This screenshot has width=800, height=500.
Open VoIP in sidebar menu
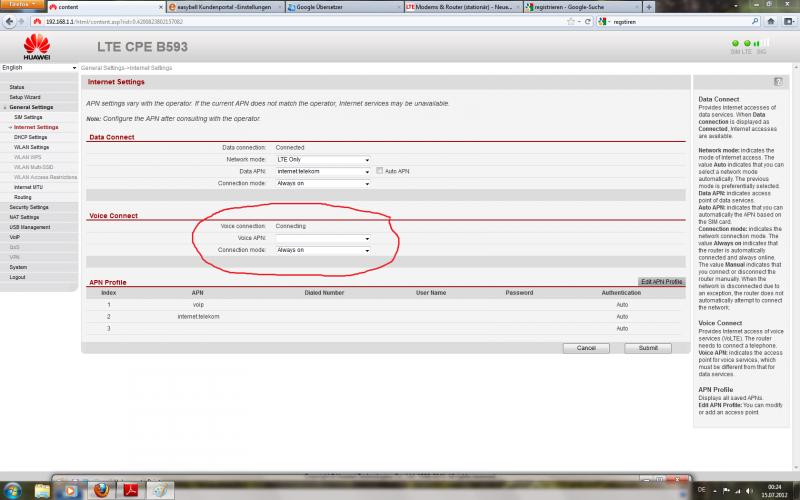point(14,237)
